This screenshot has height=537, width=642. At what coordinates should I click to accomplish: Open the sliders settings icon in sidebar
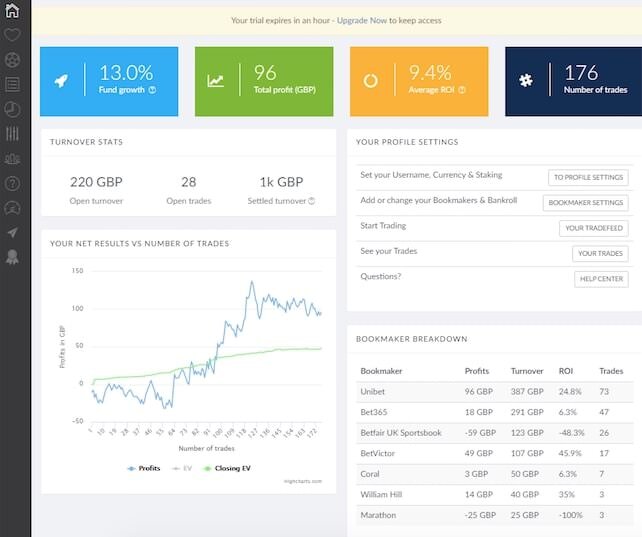12,134
